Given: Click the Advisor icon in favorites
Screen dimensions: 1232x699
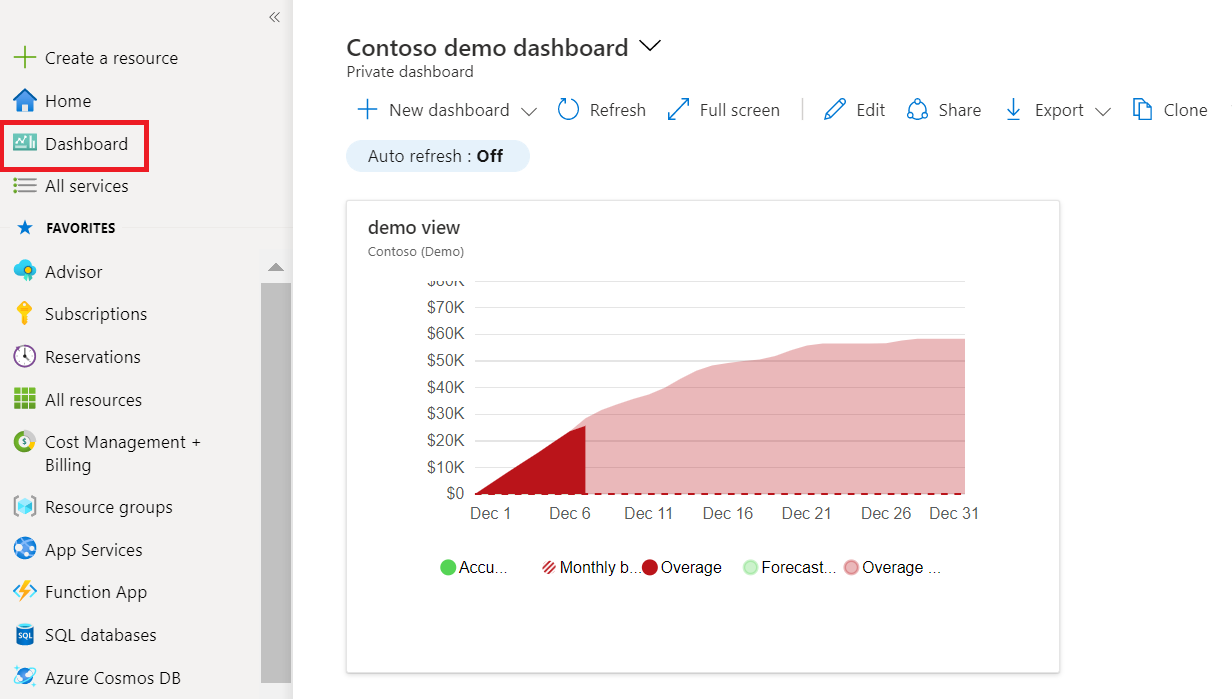Looking at the screenshot, I should click(x=25, y=271).
